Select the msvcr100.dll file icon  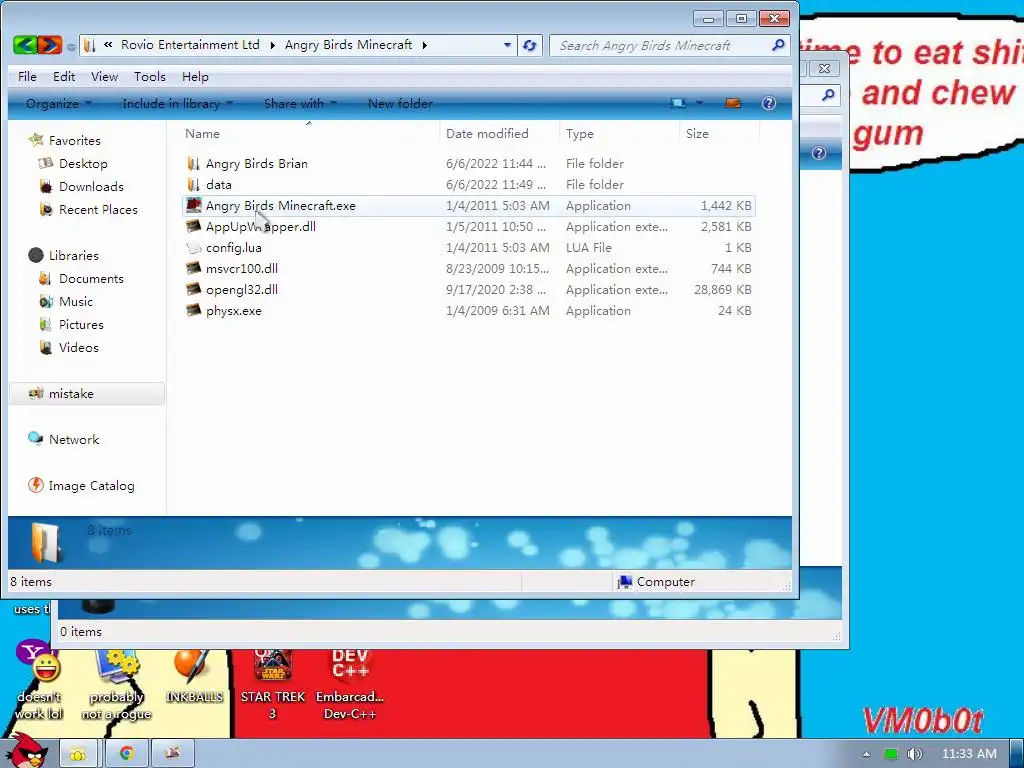(193, 268)
